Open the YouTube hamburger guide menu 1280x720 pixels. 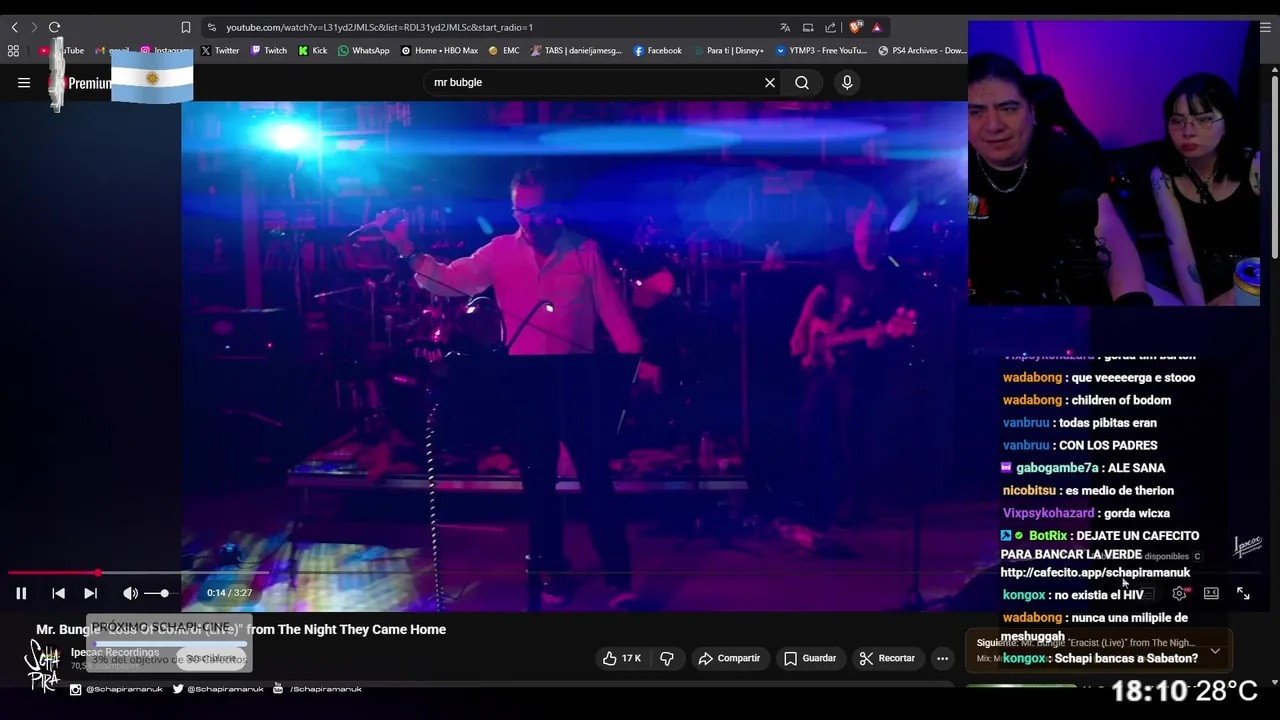point(24,83)
